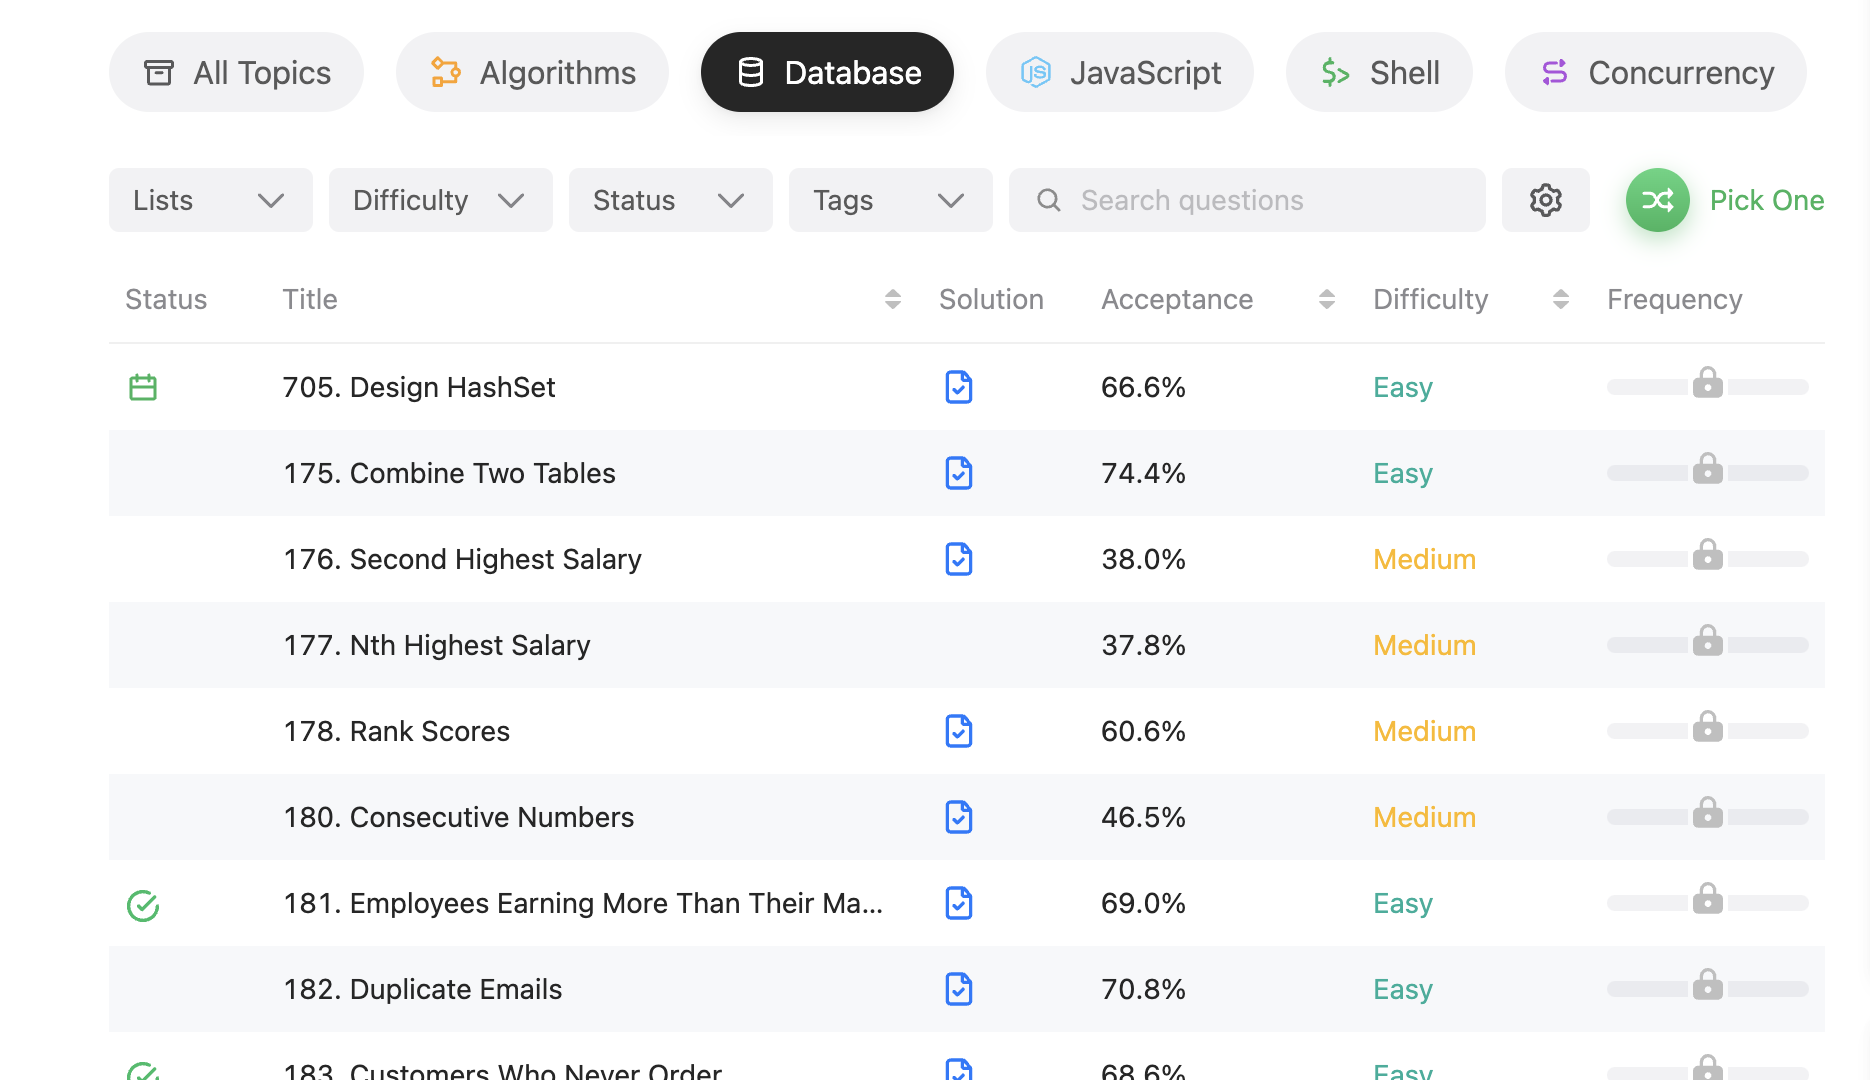
Task: Open problem 176. Second Highest Salary
Action: pos(462,559)
